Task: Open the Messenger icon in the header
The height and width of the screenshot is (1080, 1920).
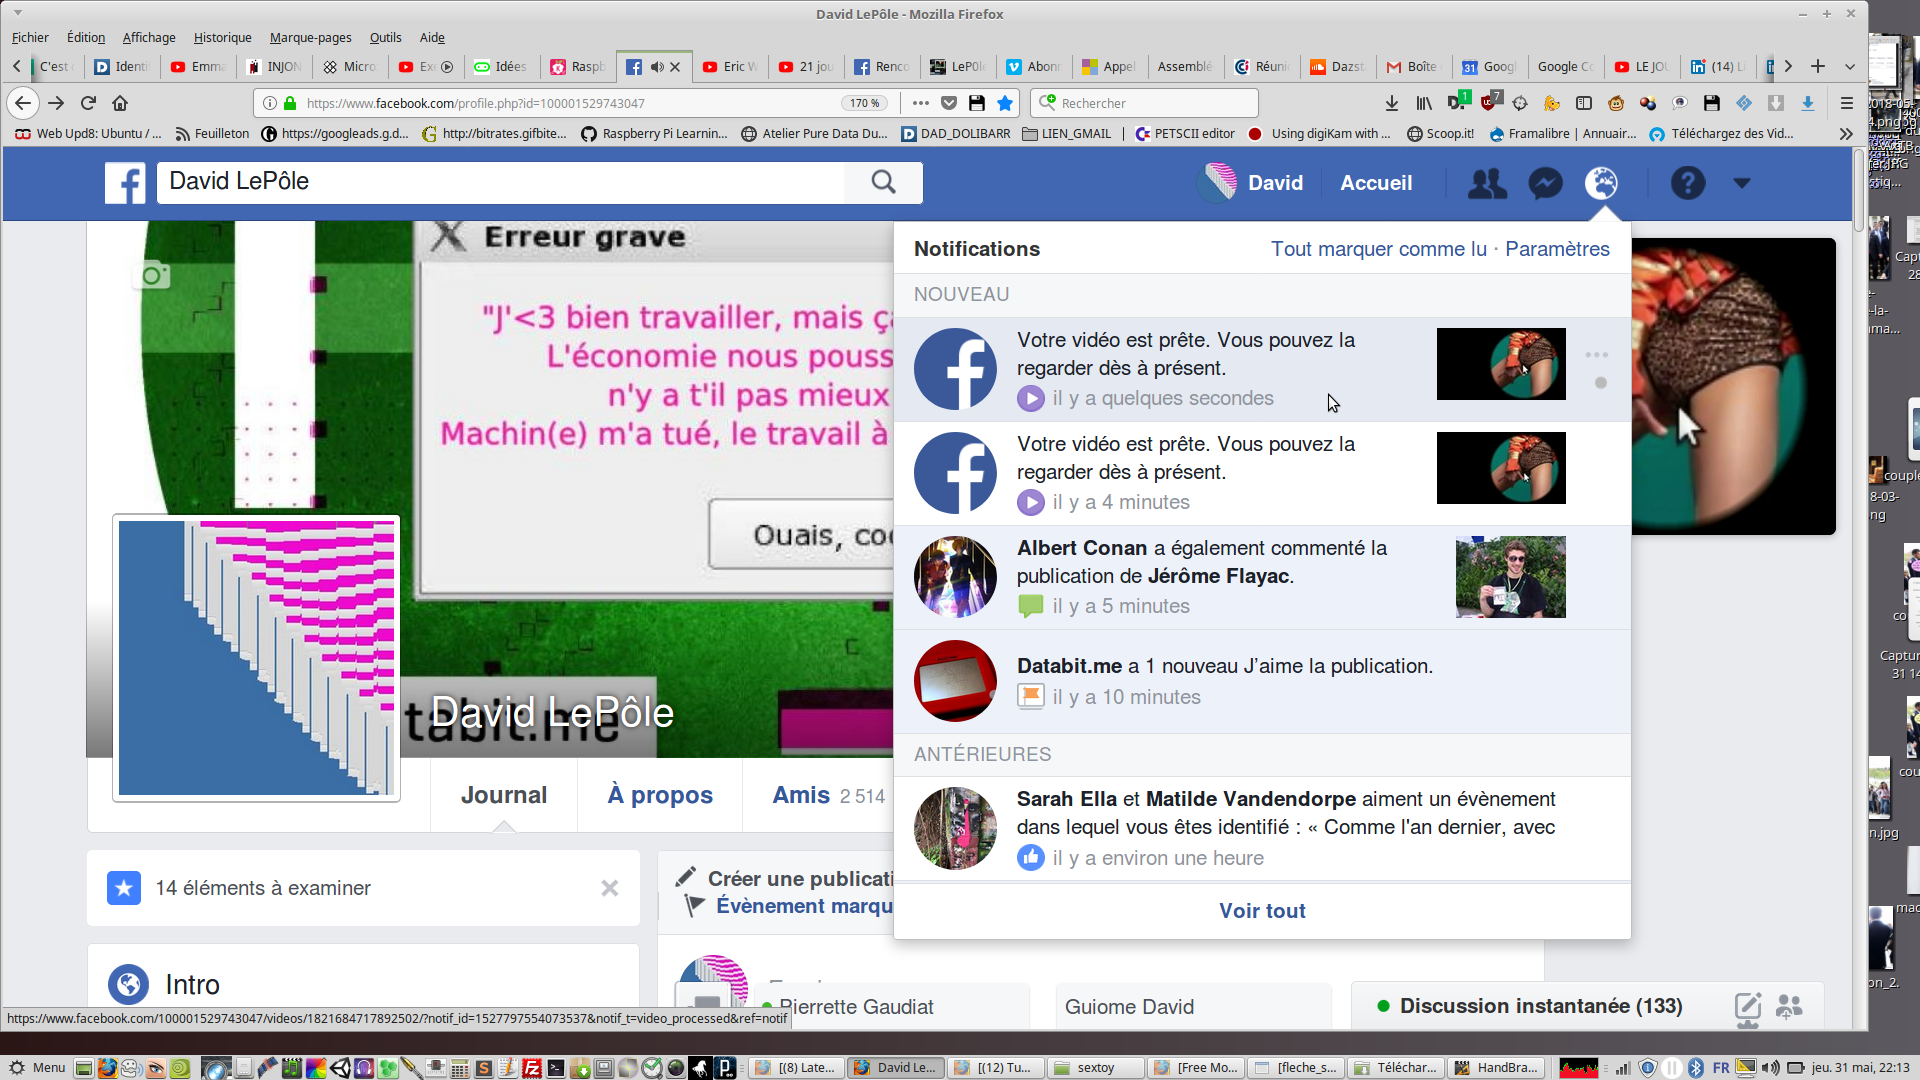Action: [1545, 183]
